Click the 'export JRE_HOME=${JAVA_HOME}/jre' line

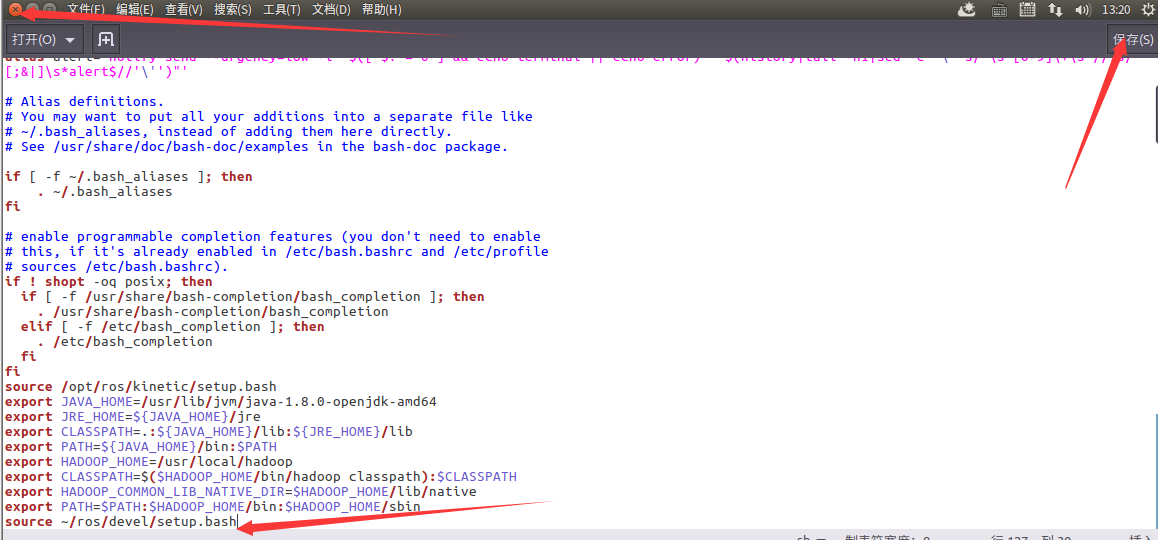[132, 417]
